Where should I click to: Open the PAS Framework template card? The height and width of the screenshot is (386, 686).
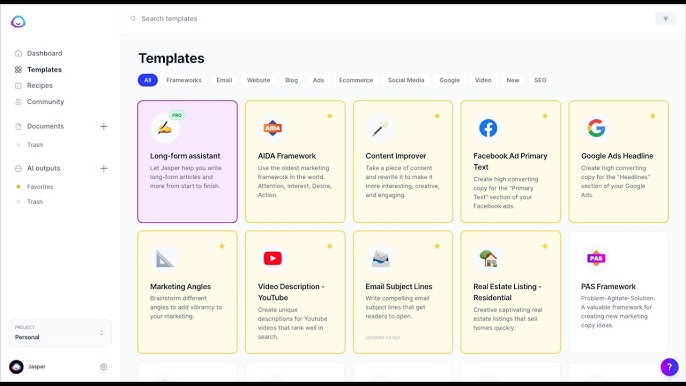pos(618,292)
